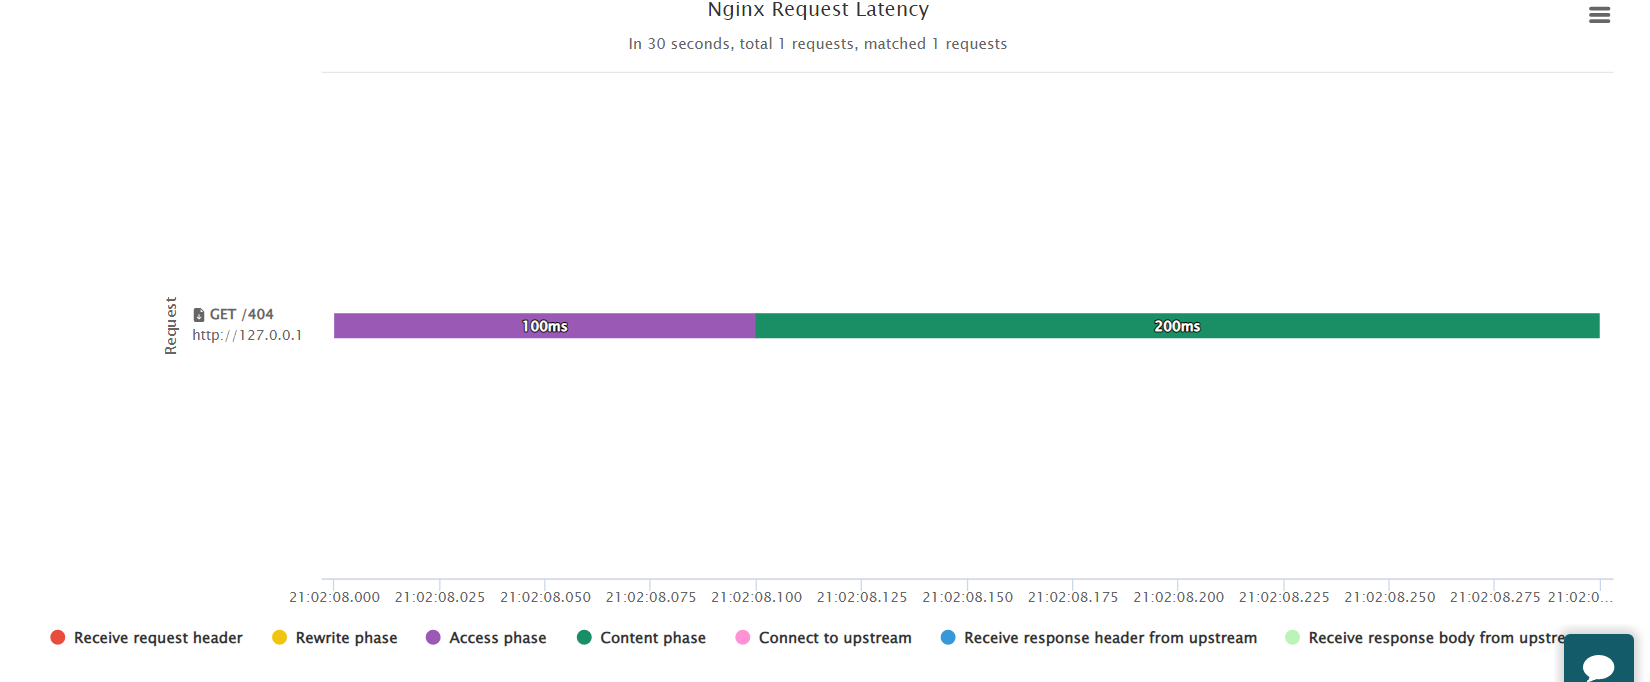Toggle Receive response header from upstream legend
This screenshot has width=1650, height=682.
coord(1098,638)
